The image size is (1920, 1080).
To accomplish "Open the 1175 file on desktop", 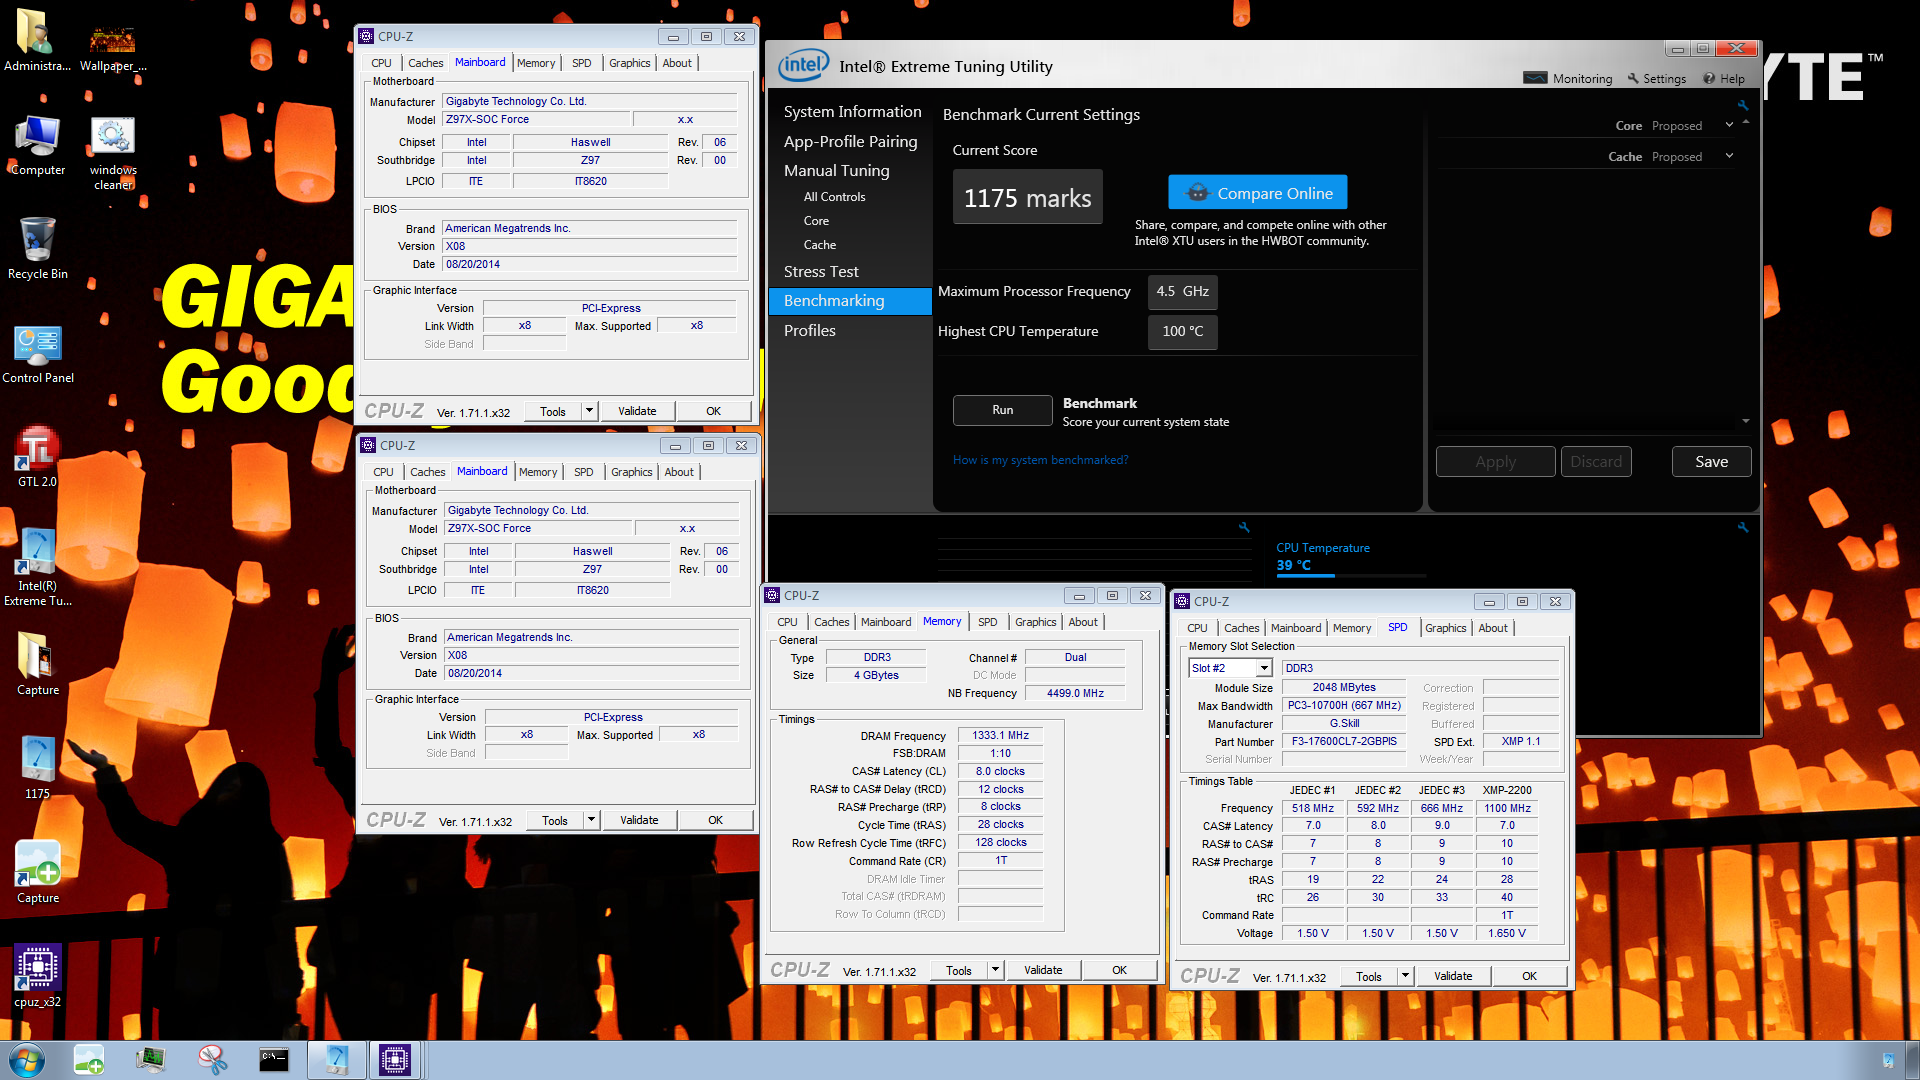I will [37, 768].
